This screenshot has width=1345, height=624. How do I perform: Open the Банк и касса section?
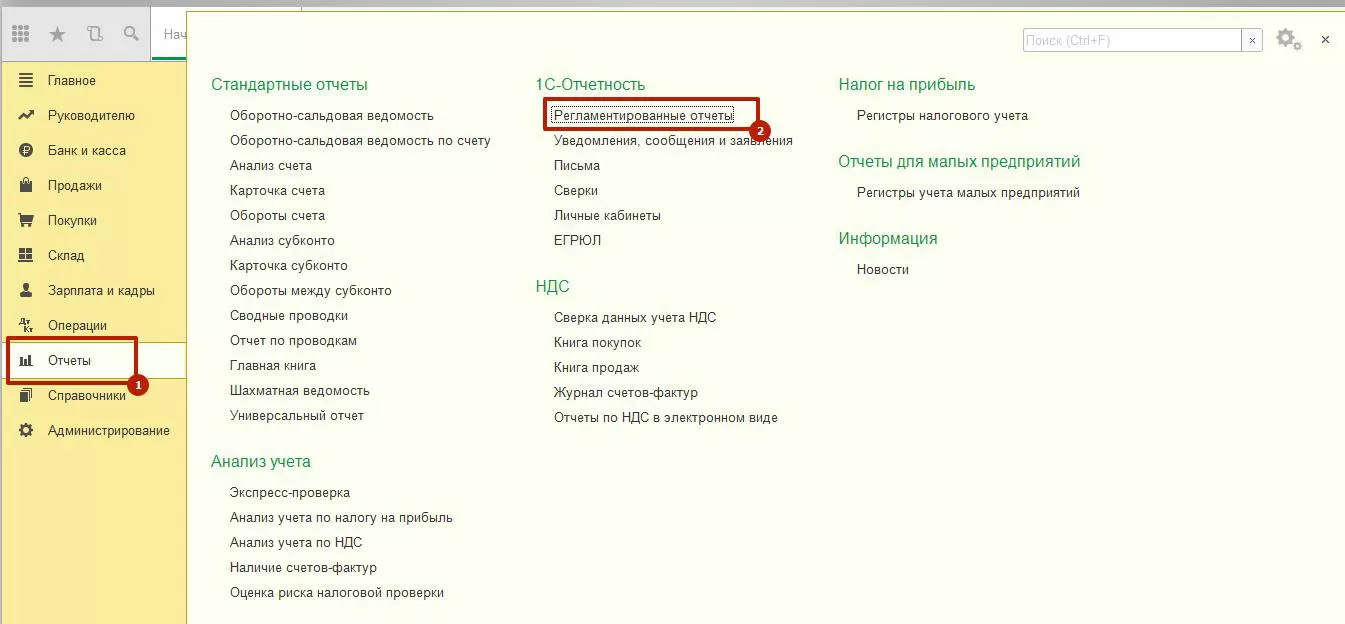click(87, 150)
